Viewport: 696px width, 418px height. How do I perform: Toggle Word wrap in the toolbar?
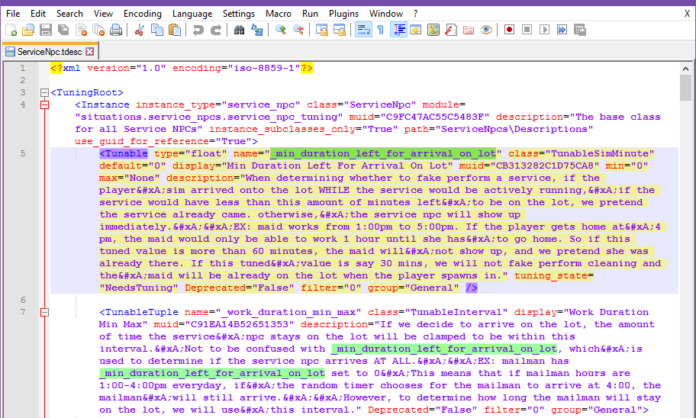pos(364,31)
